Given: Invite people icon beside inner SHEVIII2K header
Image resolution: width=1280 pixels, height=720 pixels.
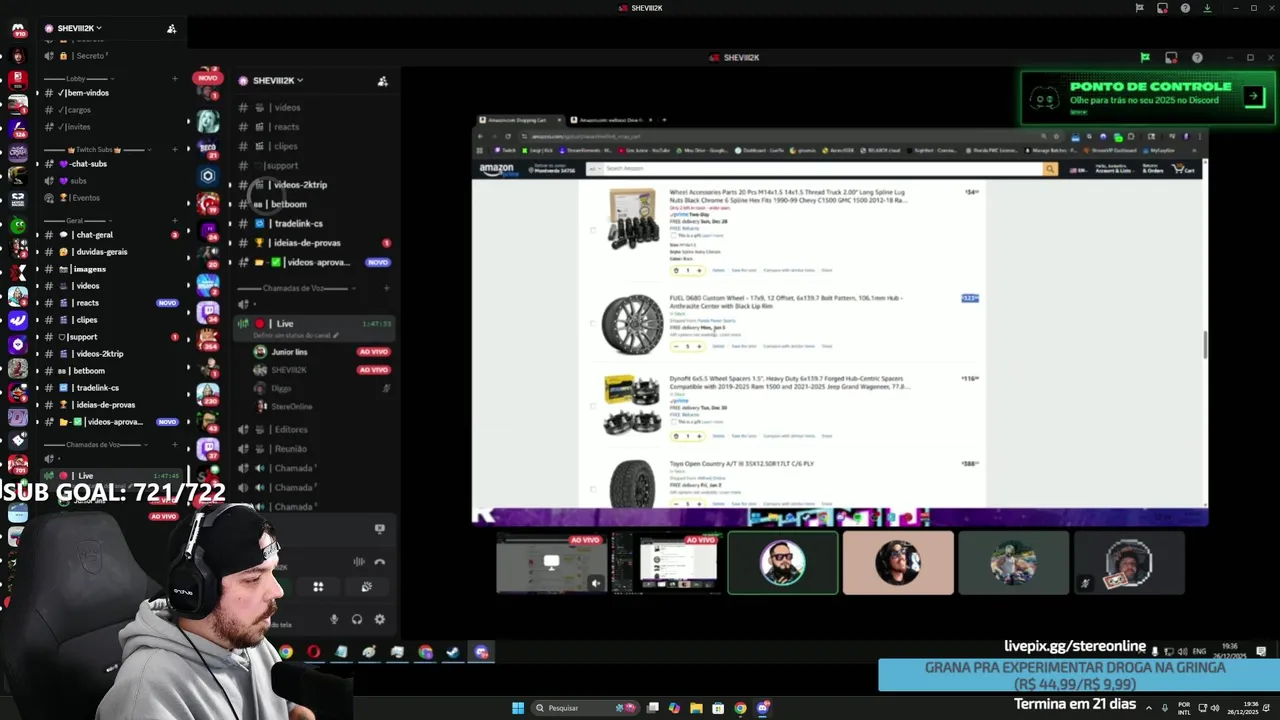Looking at the screenshot, I should point(382,81).
